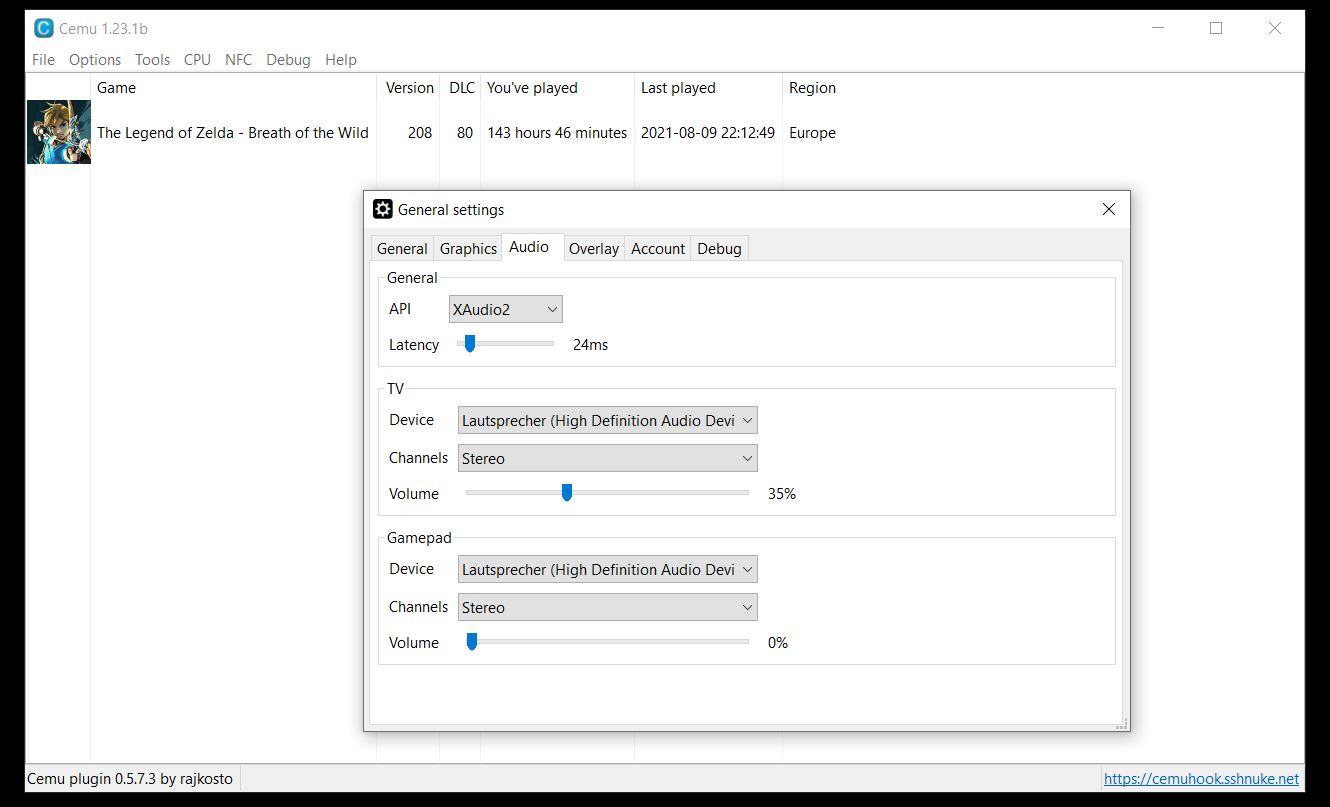This screenshot has width=1330, height=807.
Task: Open the CPU menu
Action: pyautogui.click(x=197, y=60)
